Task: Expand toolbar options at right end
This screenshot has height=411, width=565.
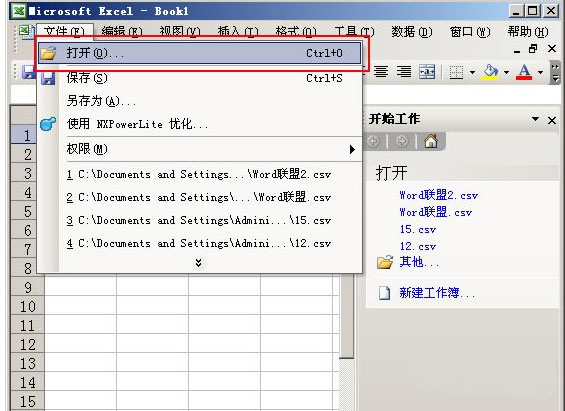Action: (x=555, y=72)
